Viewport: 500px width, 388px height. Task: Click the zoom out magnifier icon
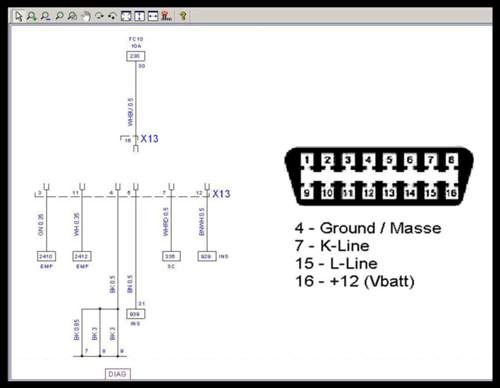point(45,16)
